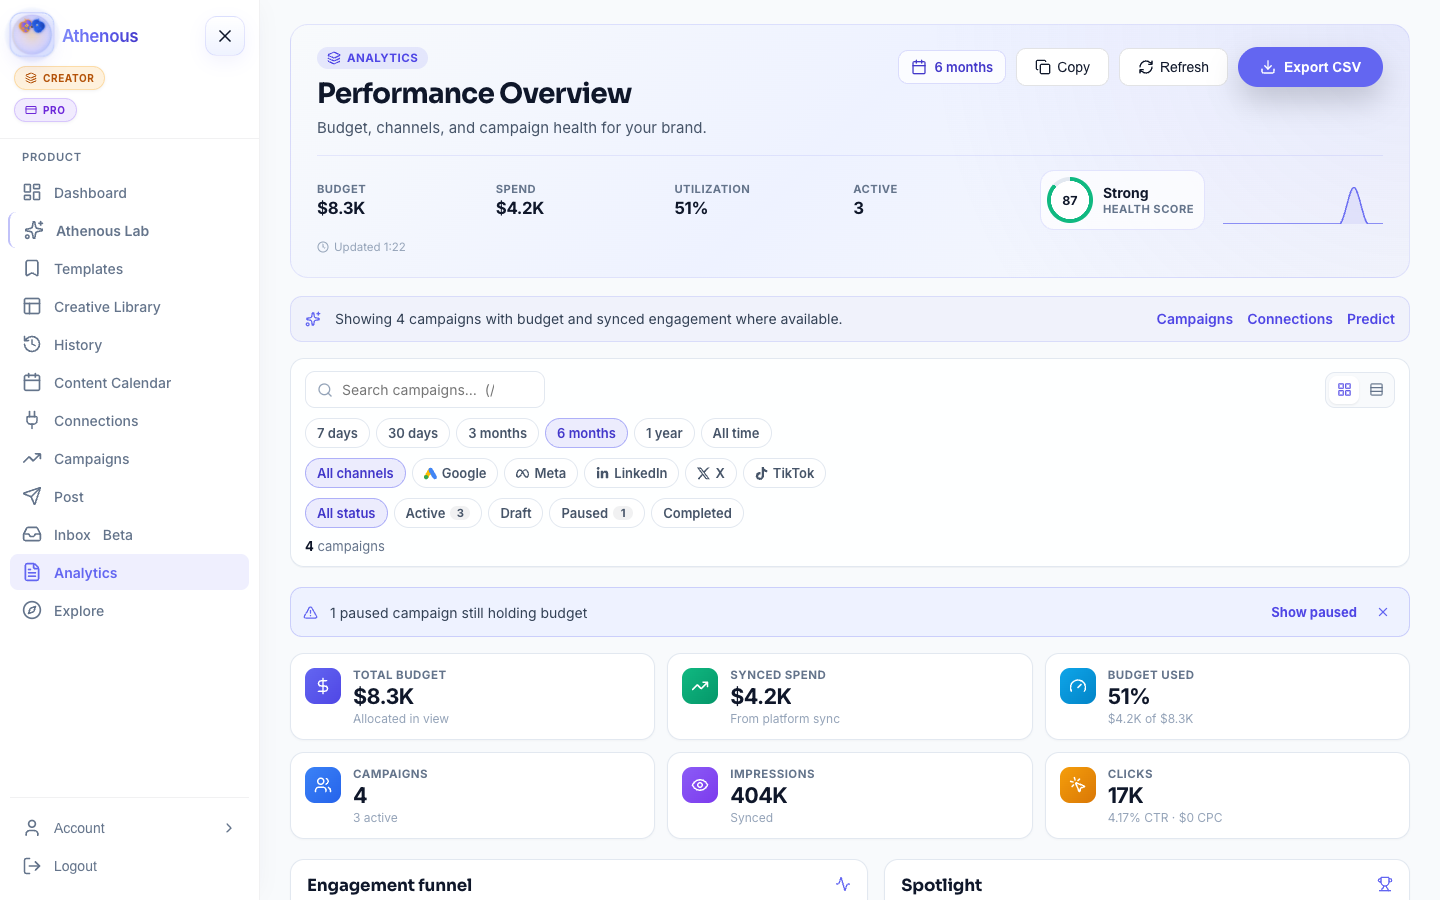Navigate to Content Calendar
This screenshot has width=1440, height=900.
click(129, 383)
